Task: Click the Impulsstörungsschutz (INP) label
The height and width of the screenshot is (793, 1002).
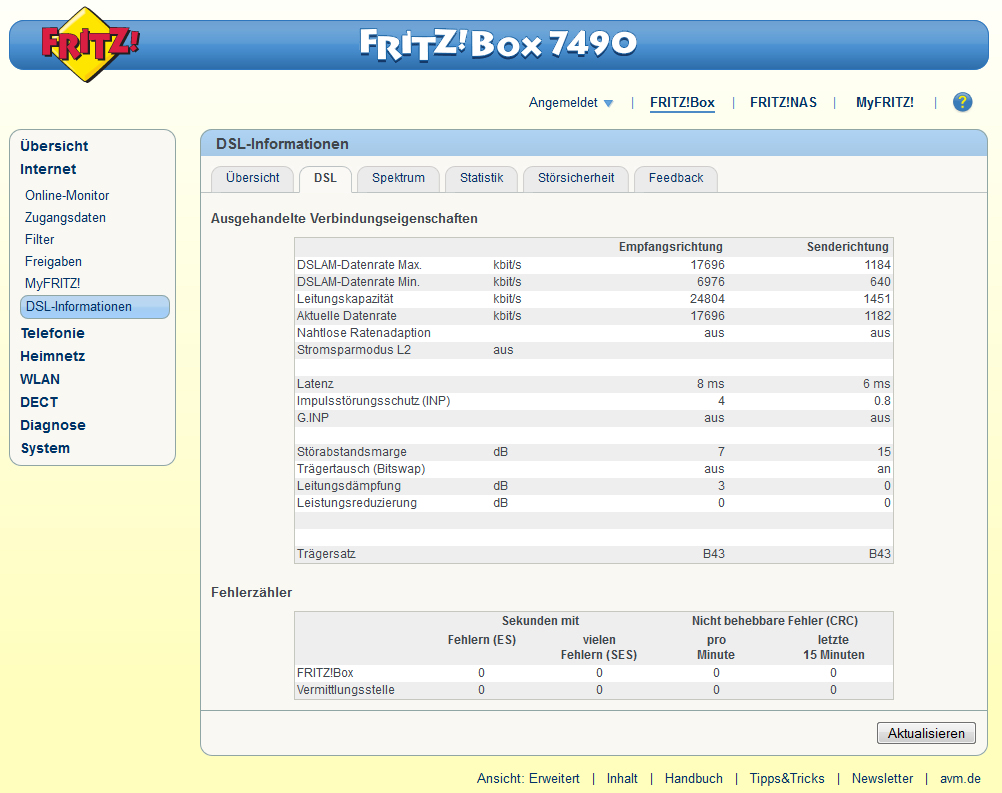Action: pos(373,401)
